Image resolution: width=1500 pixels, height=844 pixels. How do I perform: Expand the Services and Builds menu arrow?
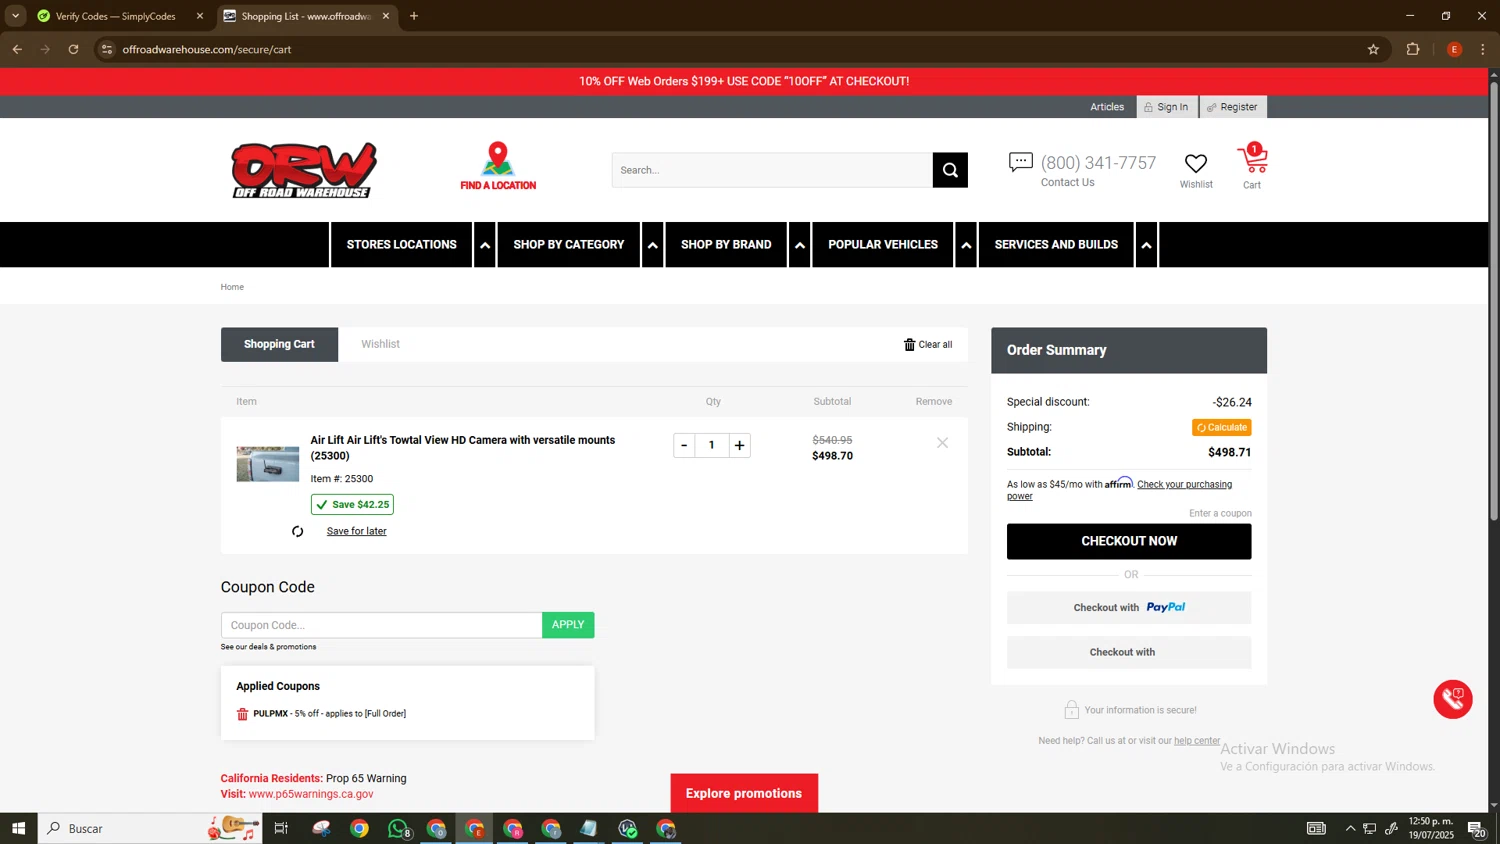pos(1147,245)
